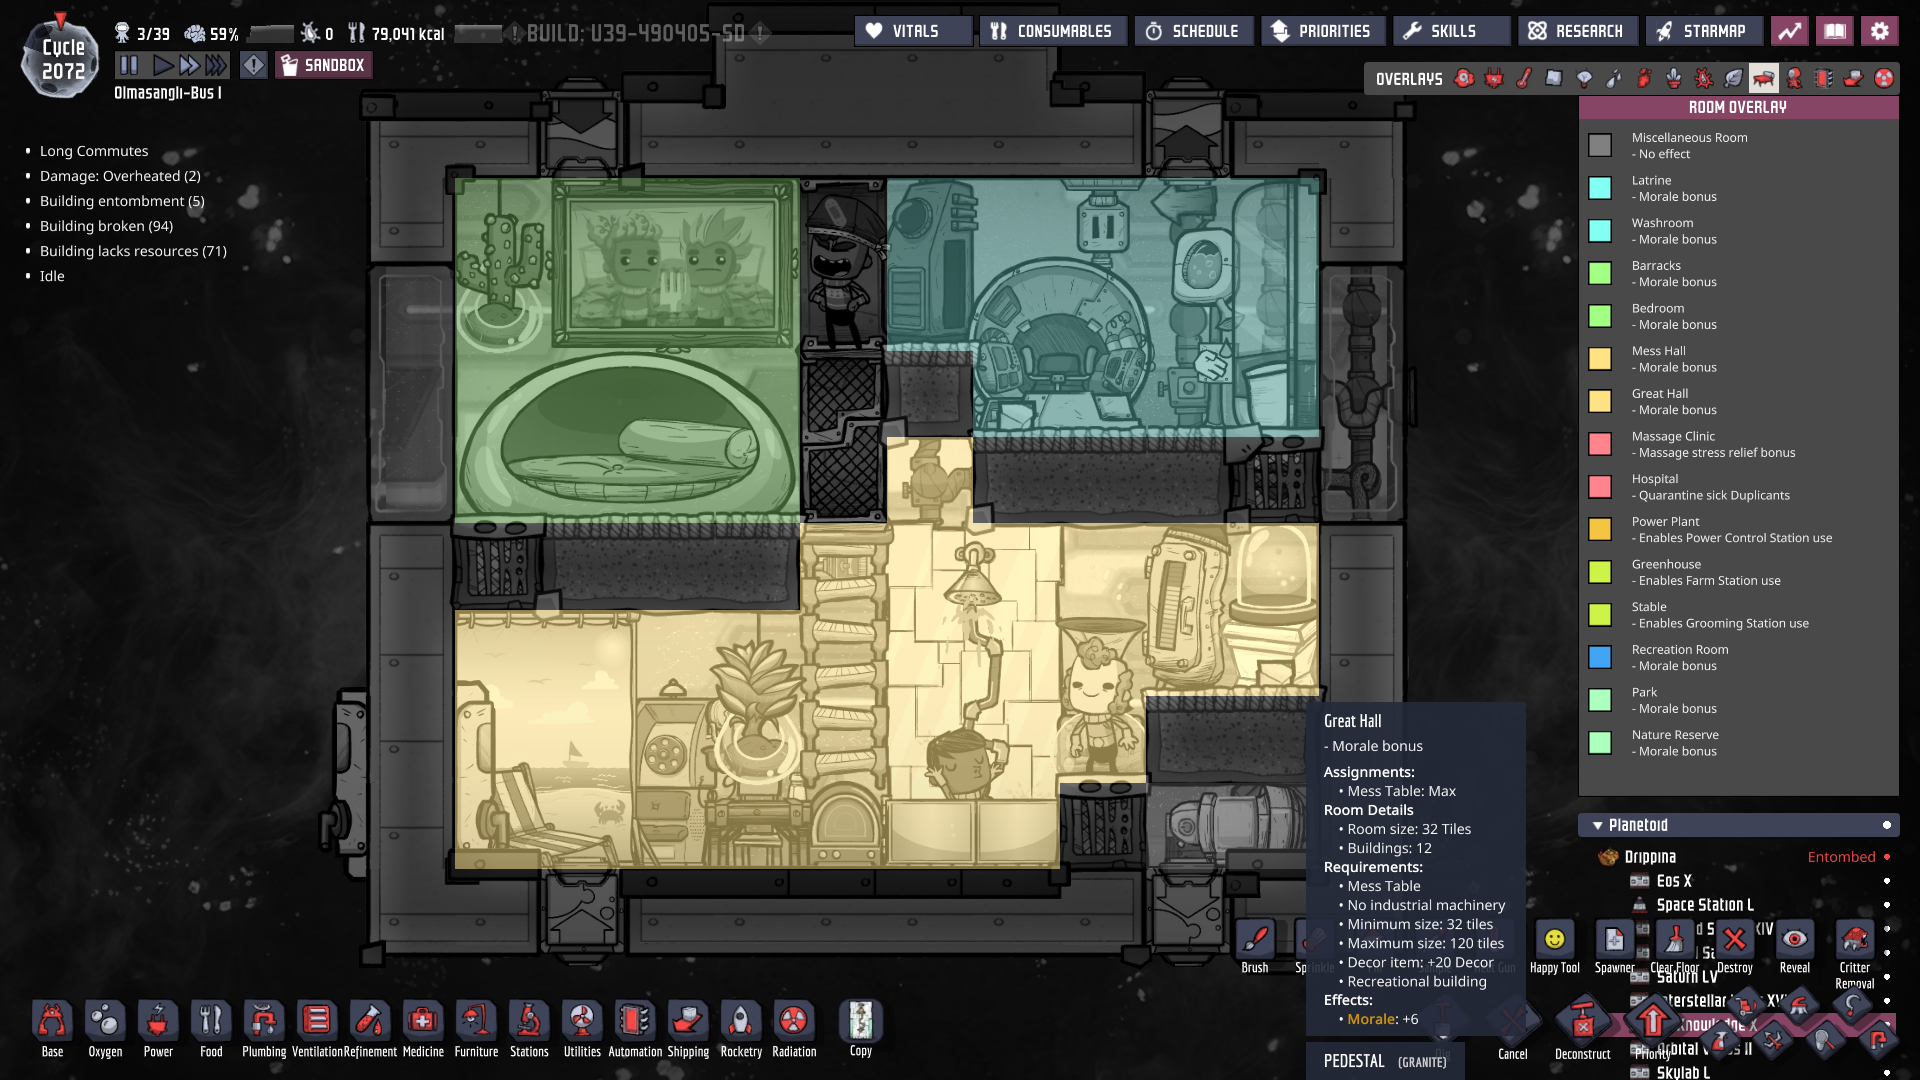Open the Radiation overlay
The image size is (1920, 1080).
point(1884,79)
